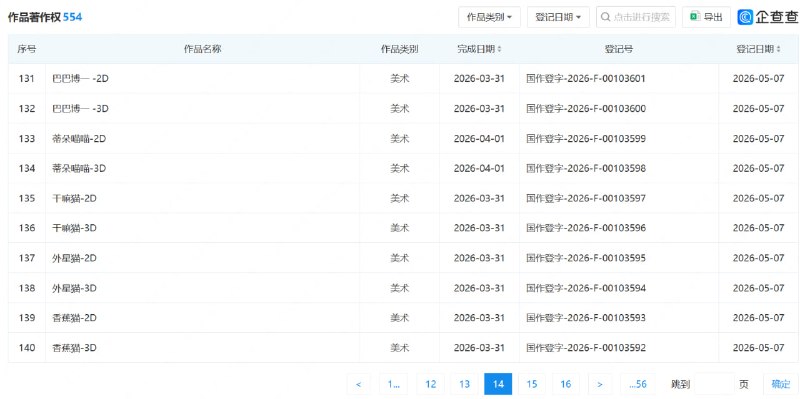Open the 作品类别 filter dropdown
Screen dimensions: 800x399
[x=489, y=17]
